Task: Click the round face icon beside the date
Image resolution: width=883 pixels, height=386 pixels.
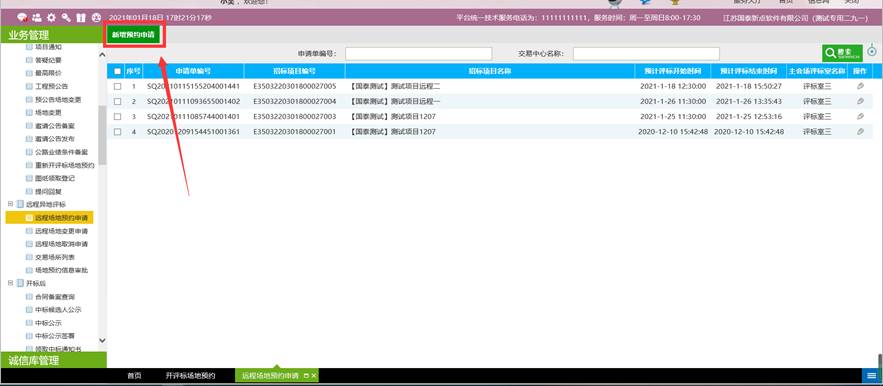Action: 96,18
